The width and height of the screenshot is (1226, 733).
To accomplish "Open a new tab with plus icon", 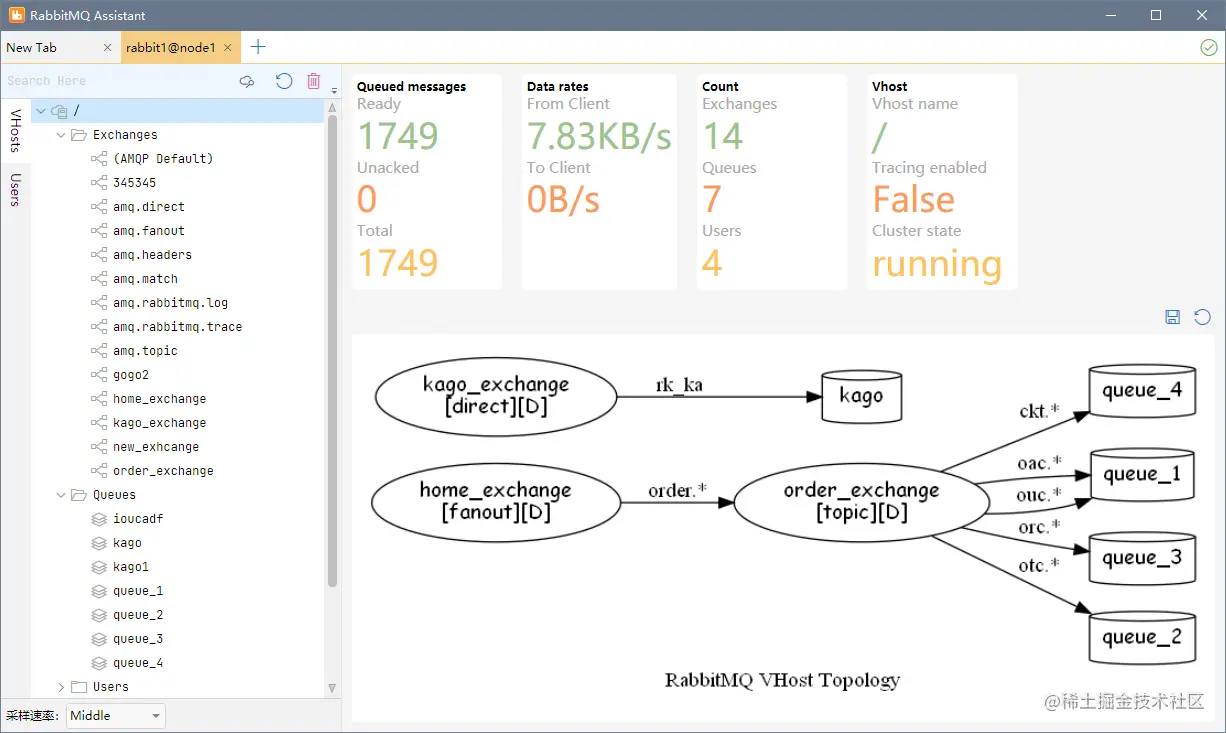I will point(258,47).
